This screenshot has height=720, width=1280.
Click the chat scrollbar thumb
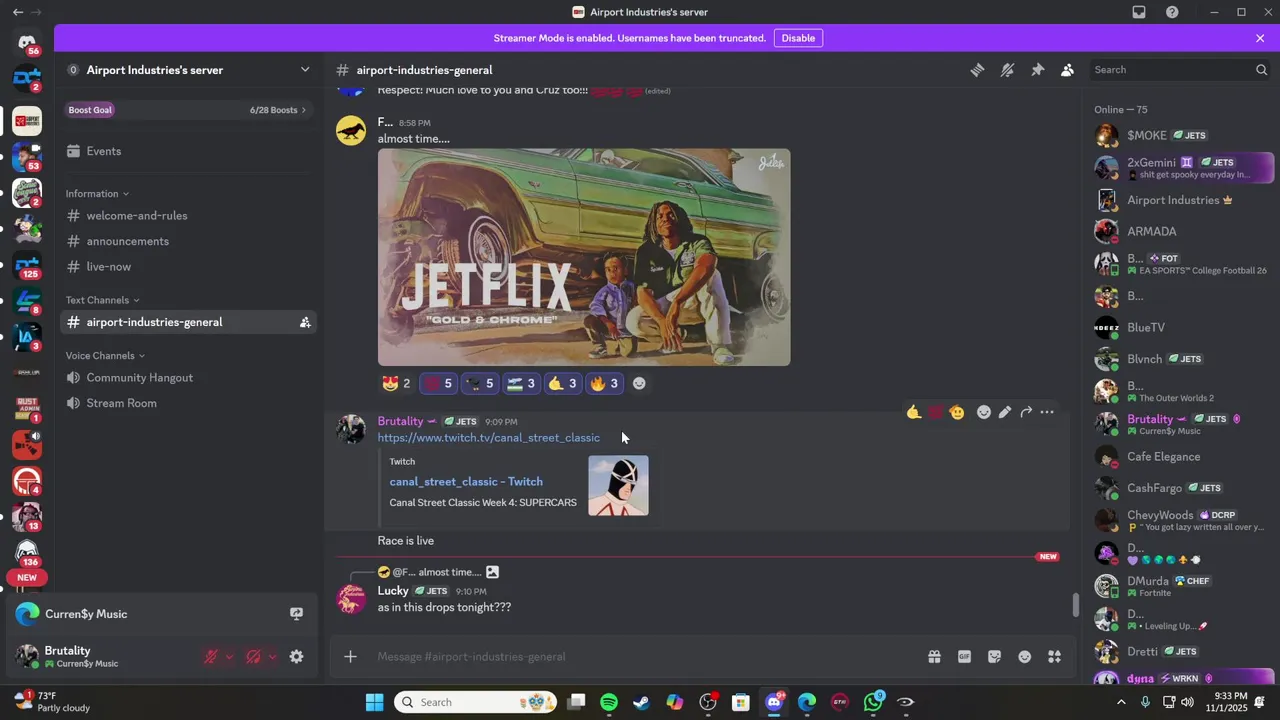tap(1076, 605)
